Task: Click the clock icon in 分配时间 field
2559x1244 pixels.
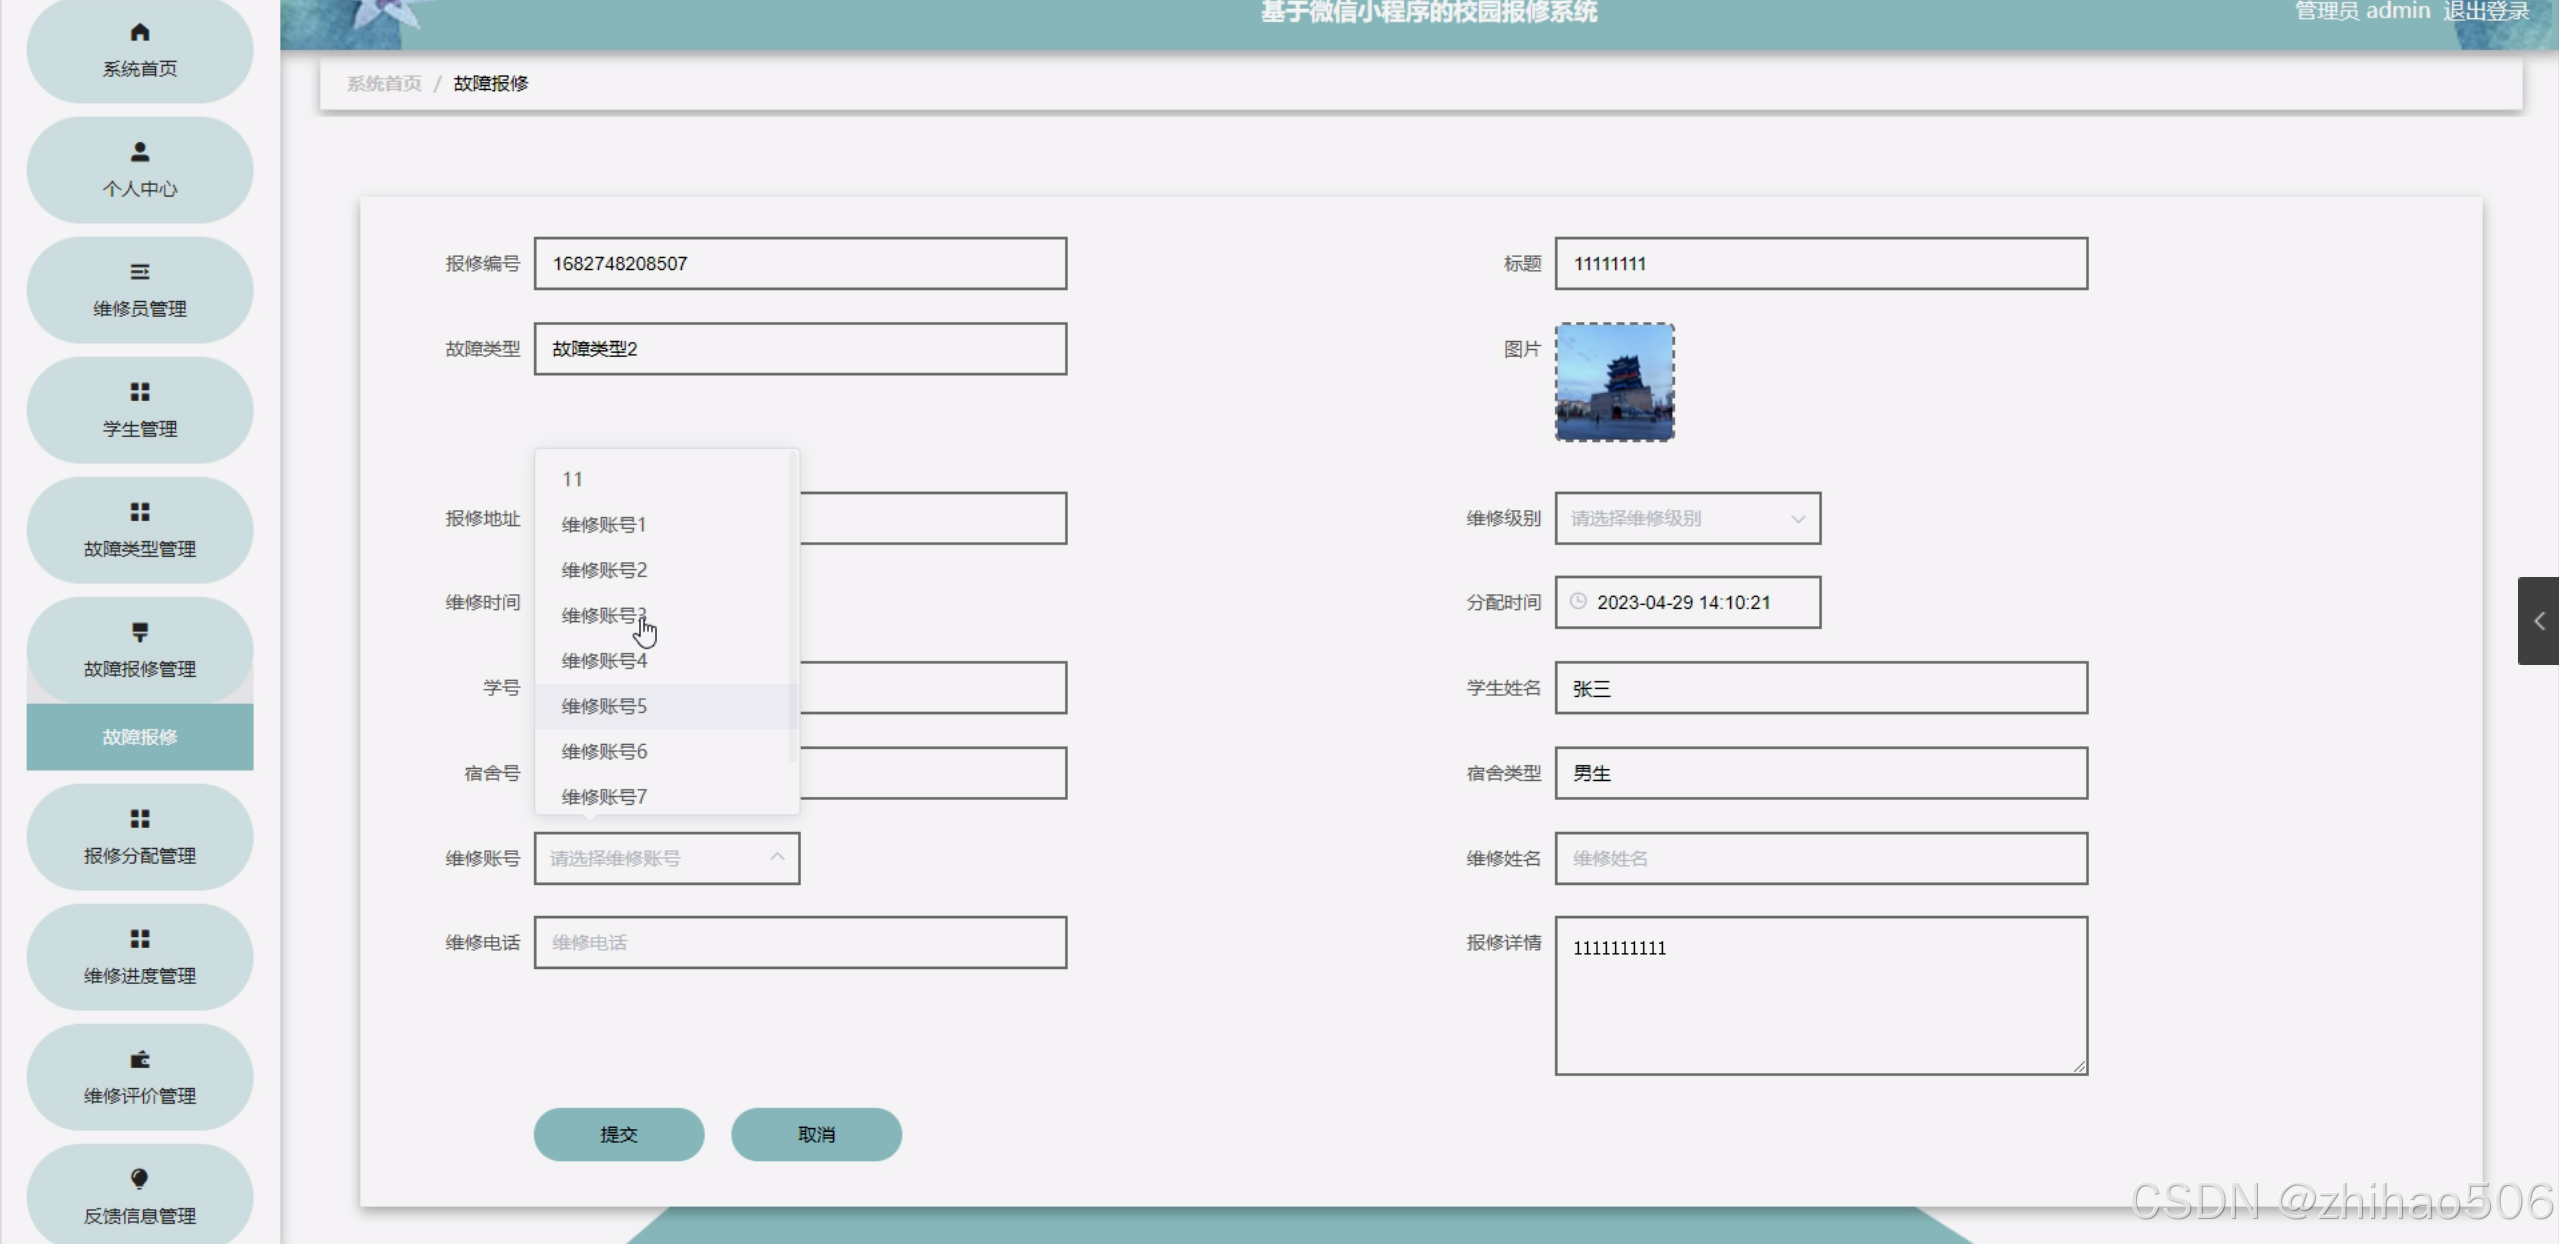Action: coord(1578,601)
